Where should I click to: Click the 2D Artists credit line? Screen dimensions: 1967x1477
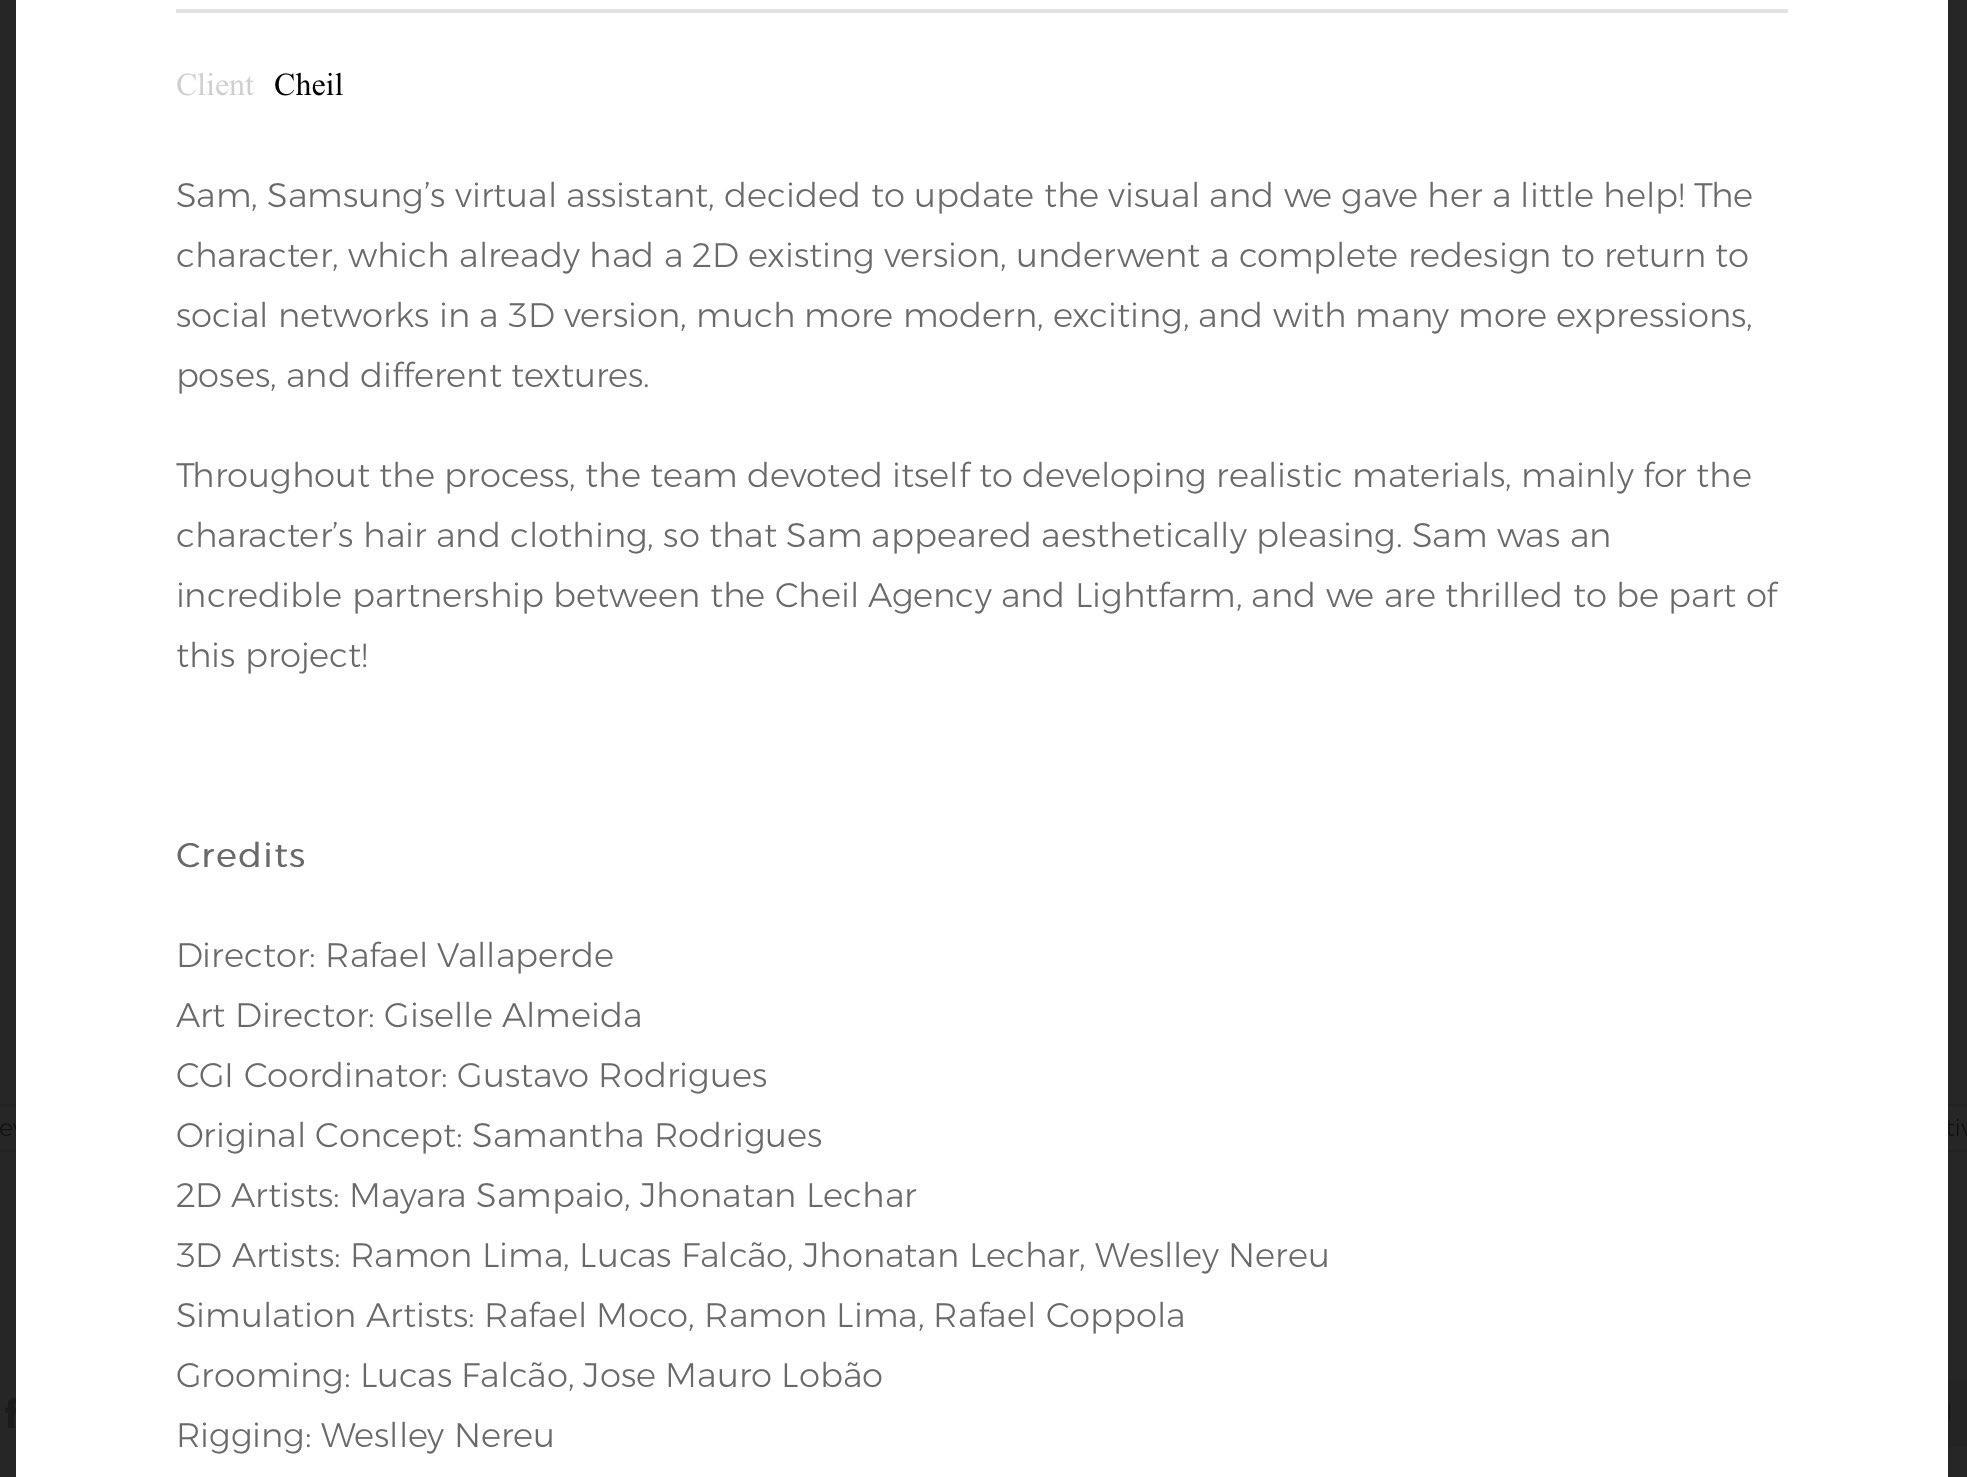[546, 1195]
